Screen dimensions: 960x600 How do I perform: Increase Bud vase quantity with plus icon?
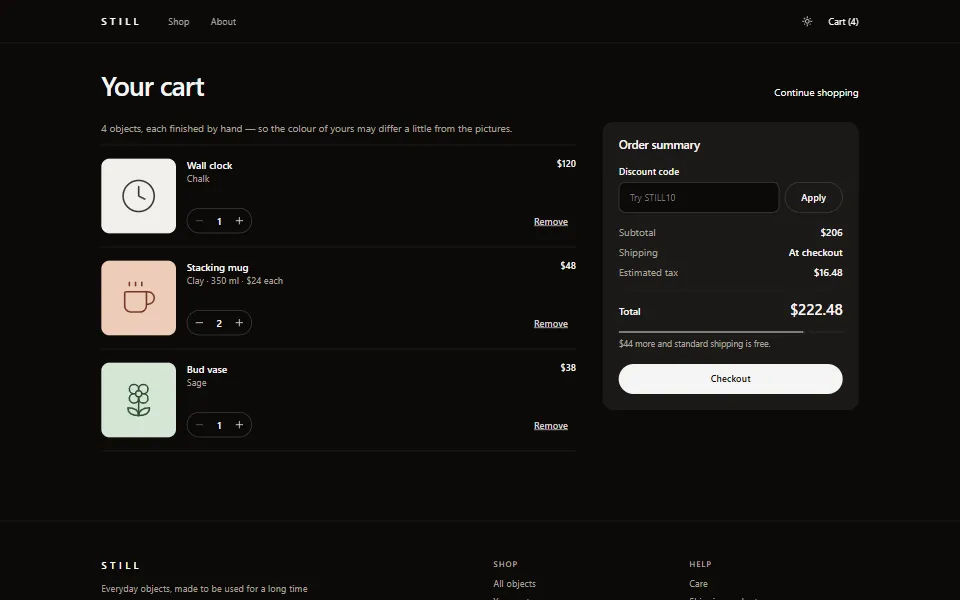[239, 425]
